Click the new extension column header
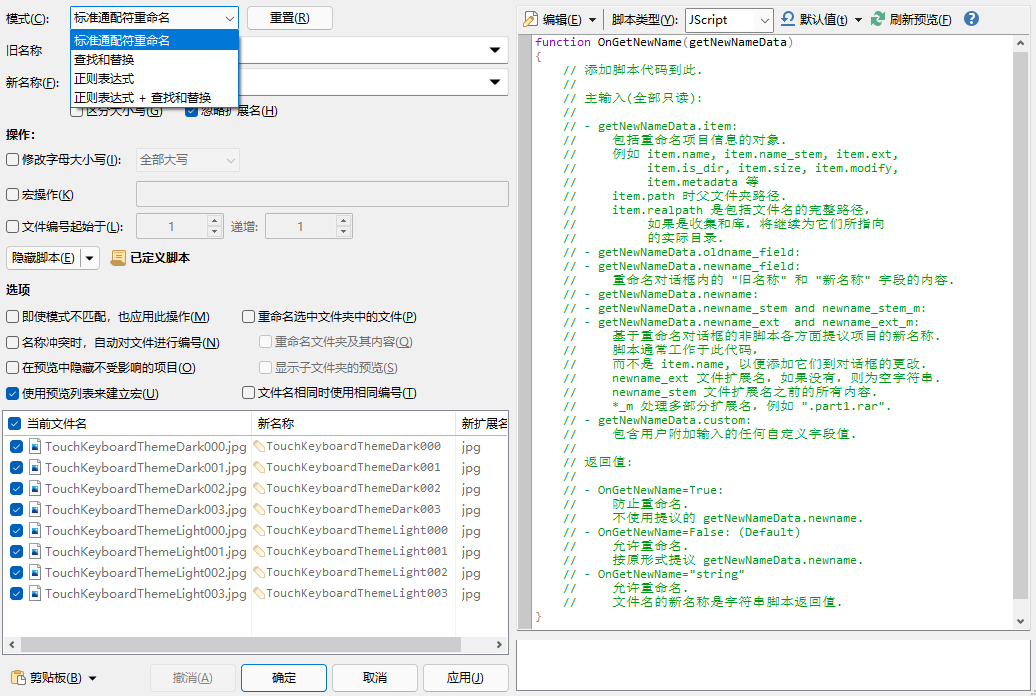Image resolution: width=1036 pixels, height=696 pixels. [484, 424]
